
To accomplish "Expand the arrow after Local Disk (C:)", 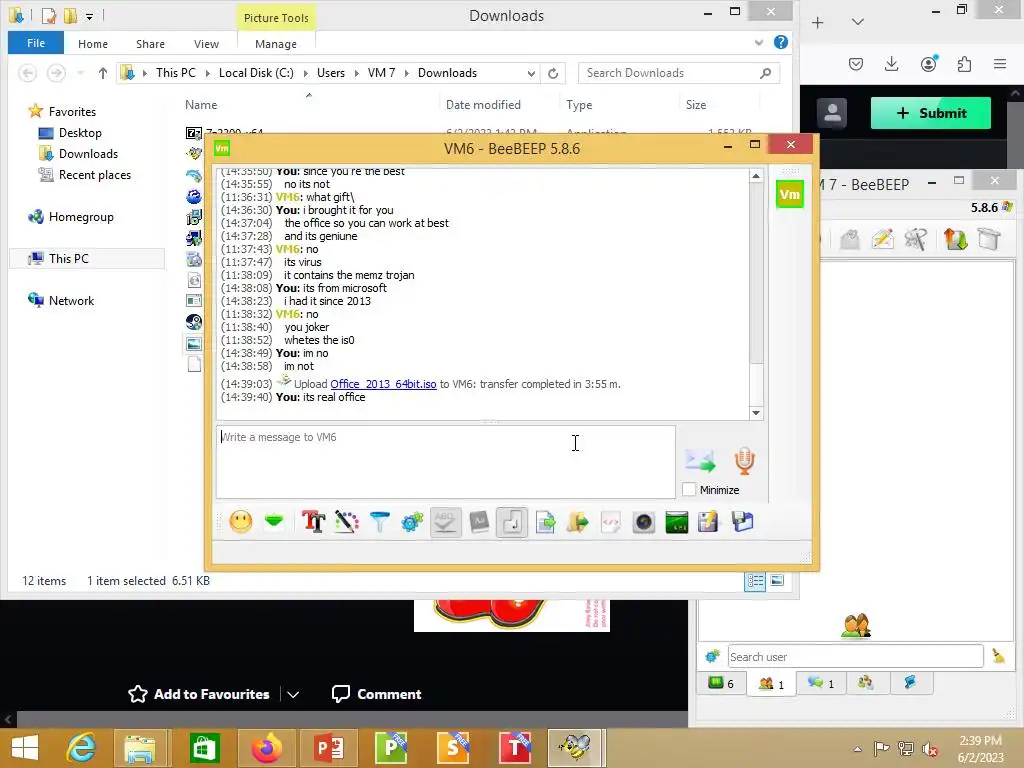I will pyautogui.click(x=305, y=73).
